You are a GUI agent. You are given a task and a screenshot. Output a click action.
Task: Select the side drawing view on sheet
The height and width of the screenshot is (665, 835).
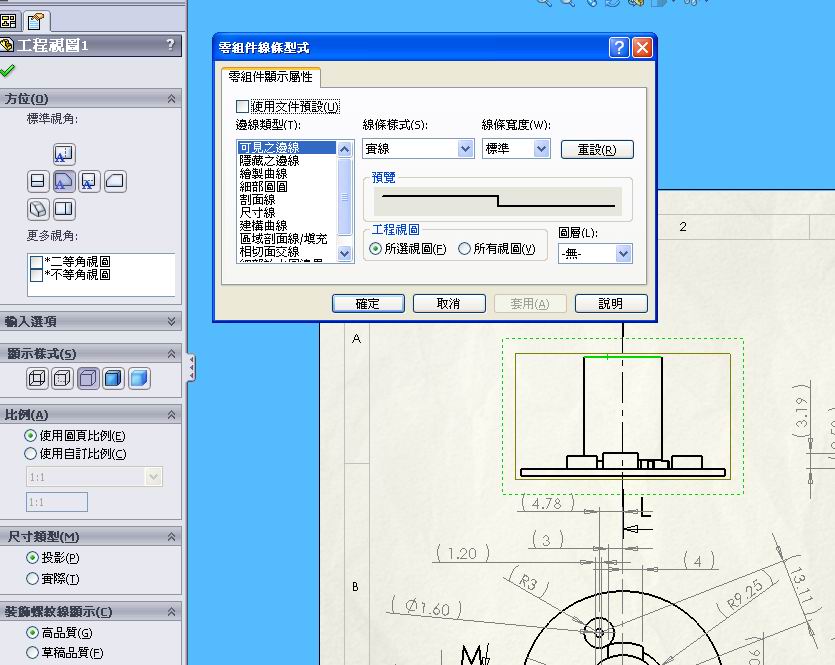[623, 416]
